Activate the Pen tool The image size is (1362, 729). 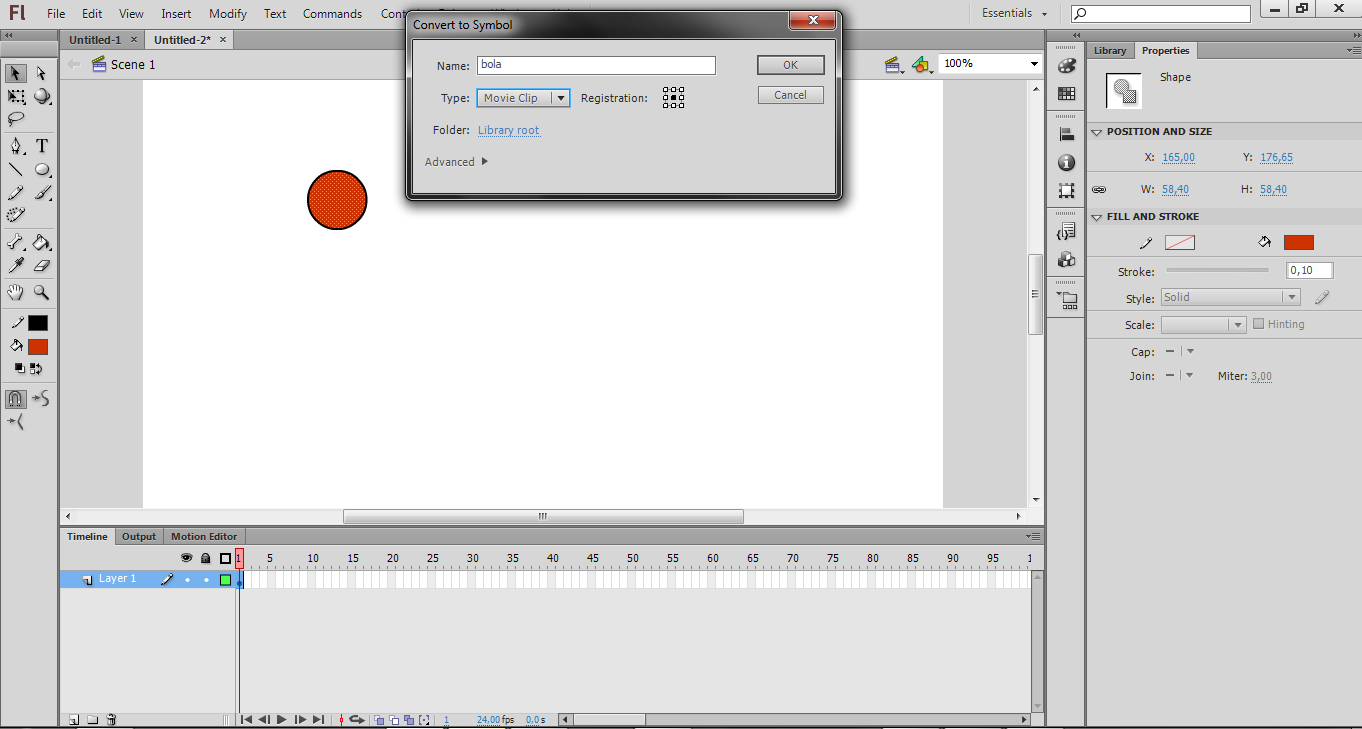[x=16, y=146]
